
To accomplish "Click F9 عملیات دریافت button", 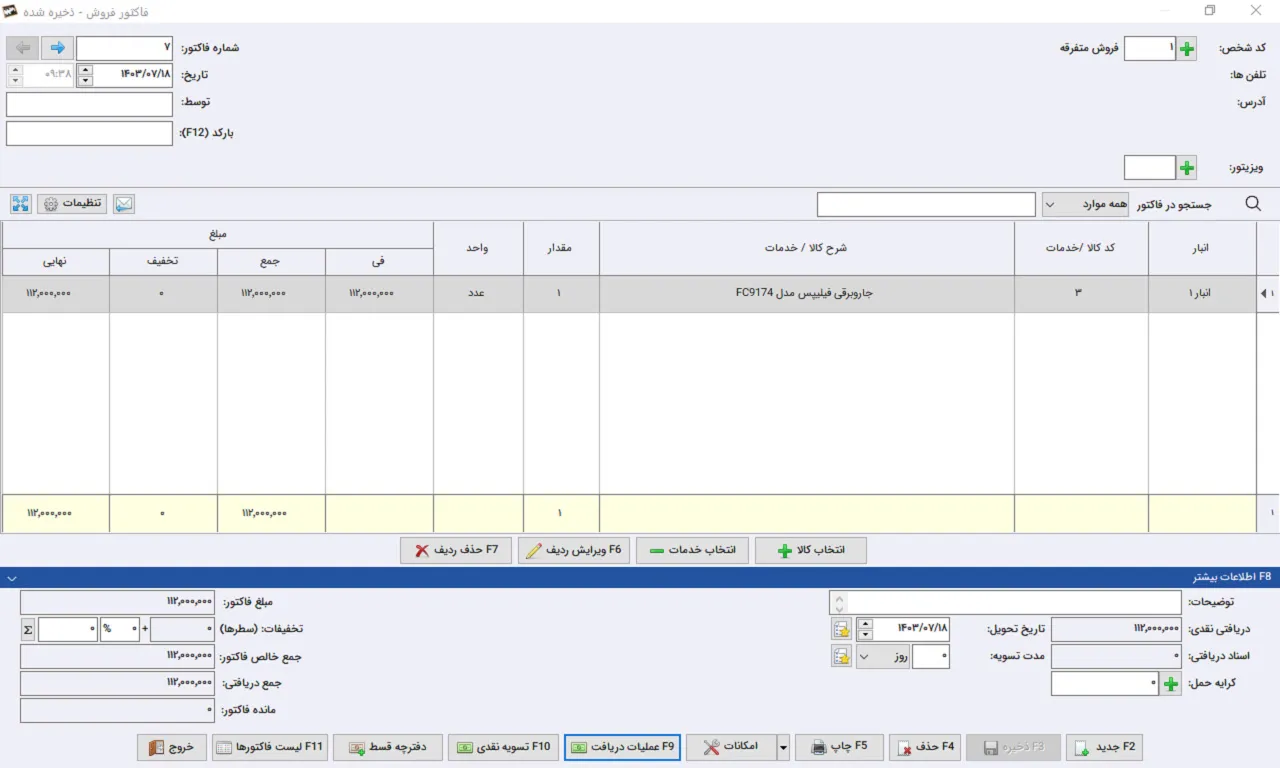I will [622, 747].
